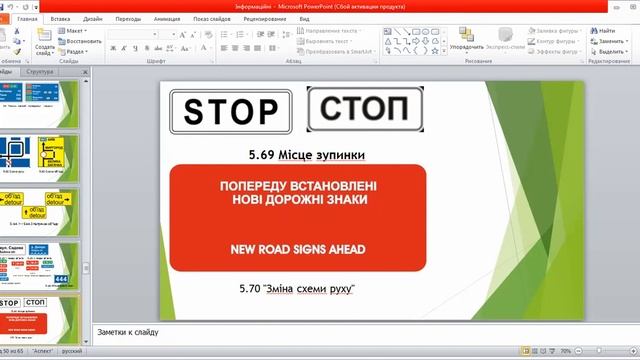Click the Normal view icon in status bar
This screenshot has height=360, width=640.
pyautogui.click(x=526, y=351)
